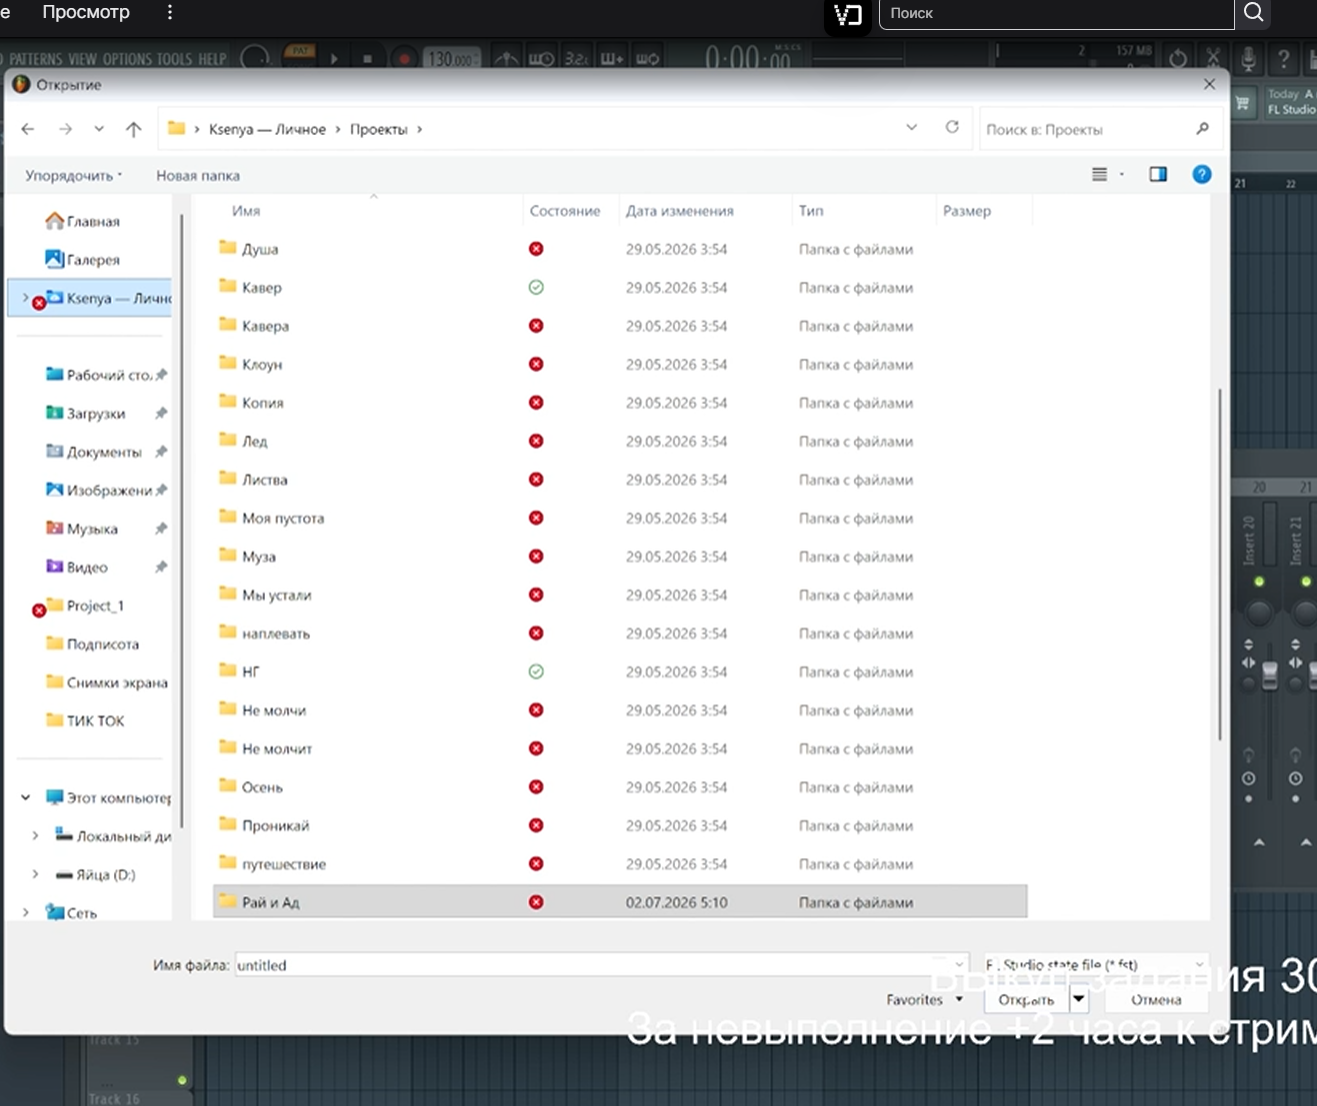Open FL Studio VIEW menu
This screenshot has height=1106, width=1317.
pos(83,59)
